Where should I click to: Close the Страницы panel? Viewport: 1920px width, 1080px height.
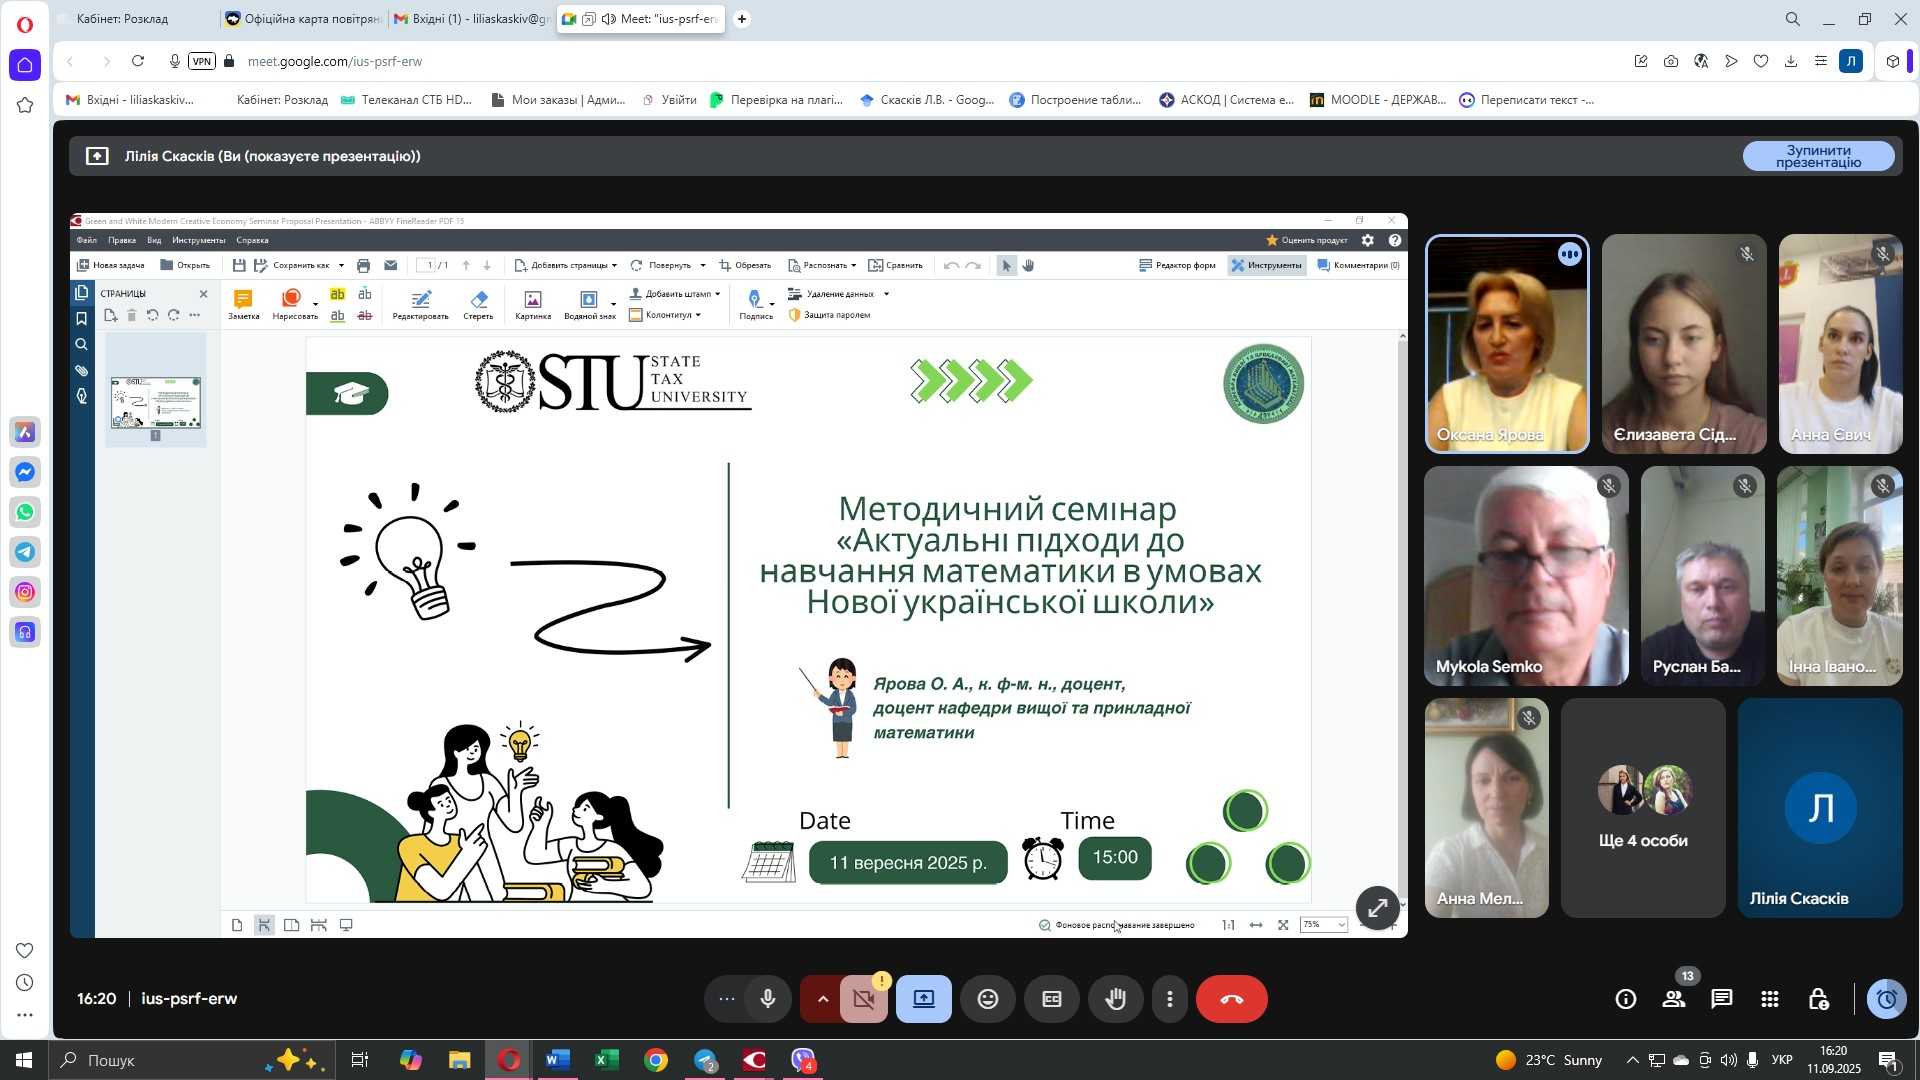(203, 294)
